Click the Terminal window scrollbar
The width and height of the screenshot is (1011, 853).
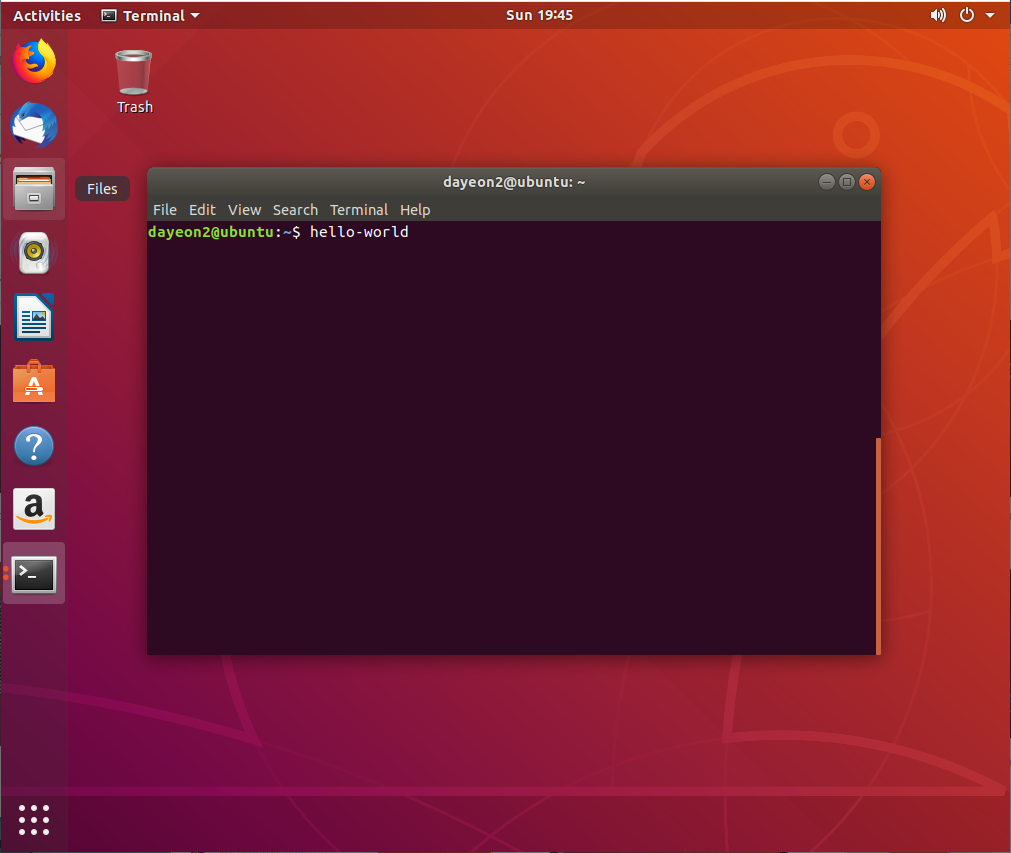[x=878, y=546]
